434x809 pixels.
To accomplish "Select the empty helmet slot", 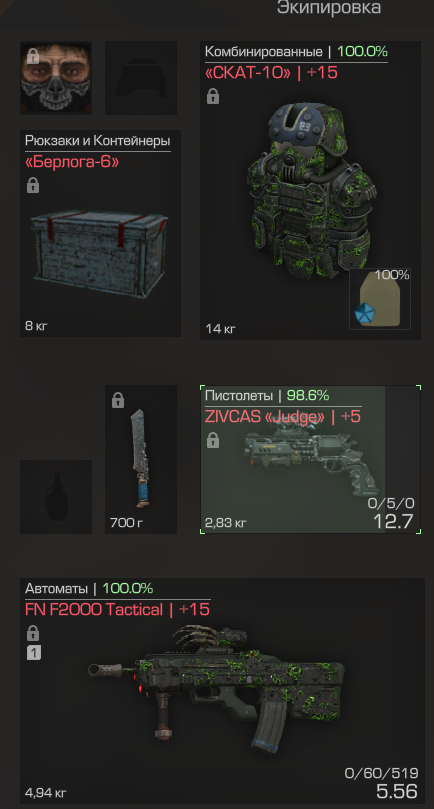I will click(141, 78).
